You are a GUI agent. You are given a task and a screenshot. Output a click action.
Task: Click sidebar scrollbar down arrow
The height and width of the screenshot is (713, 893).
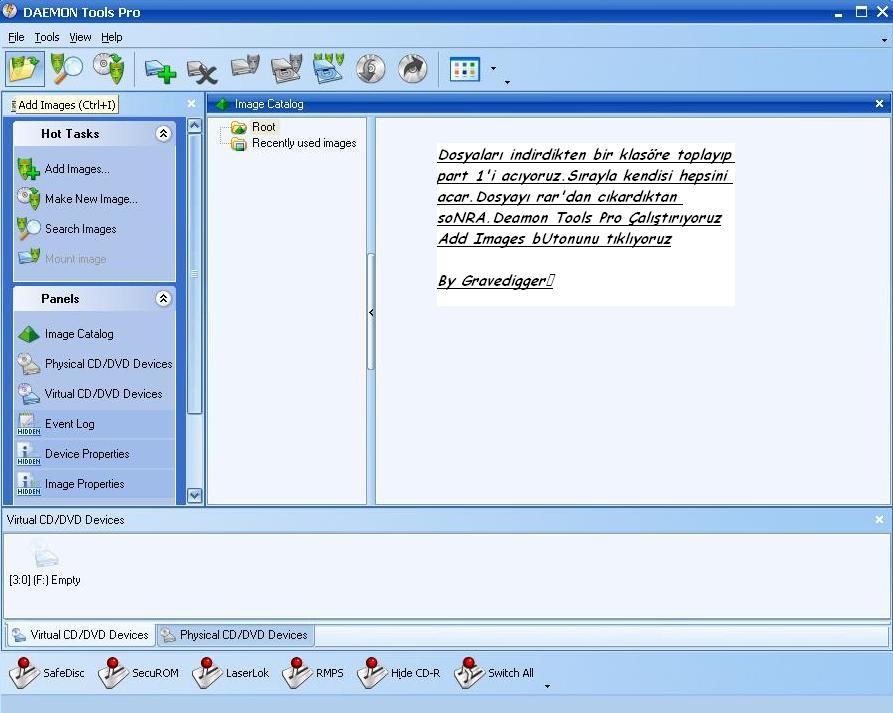195,495
